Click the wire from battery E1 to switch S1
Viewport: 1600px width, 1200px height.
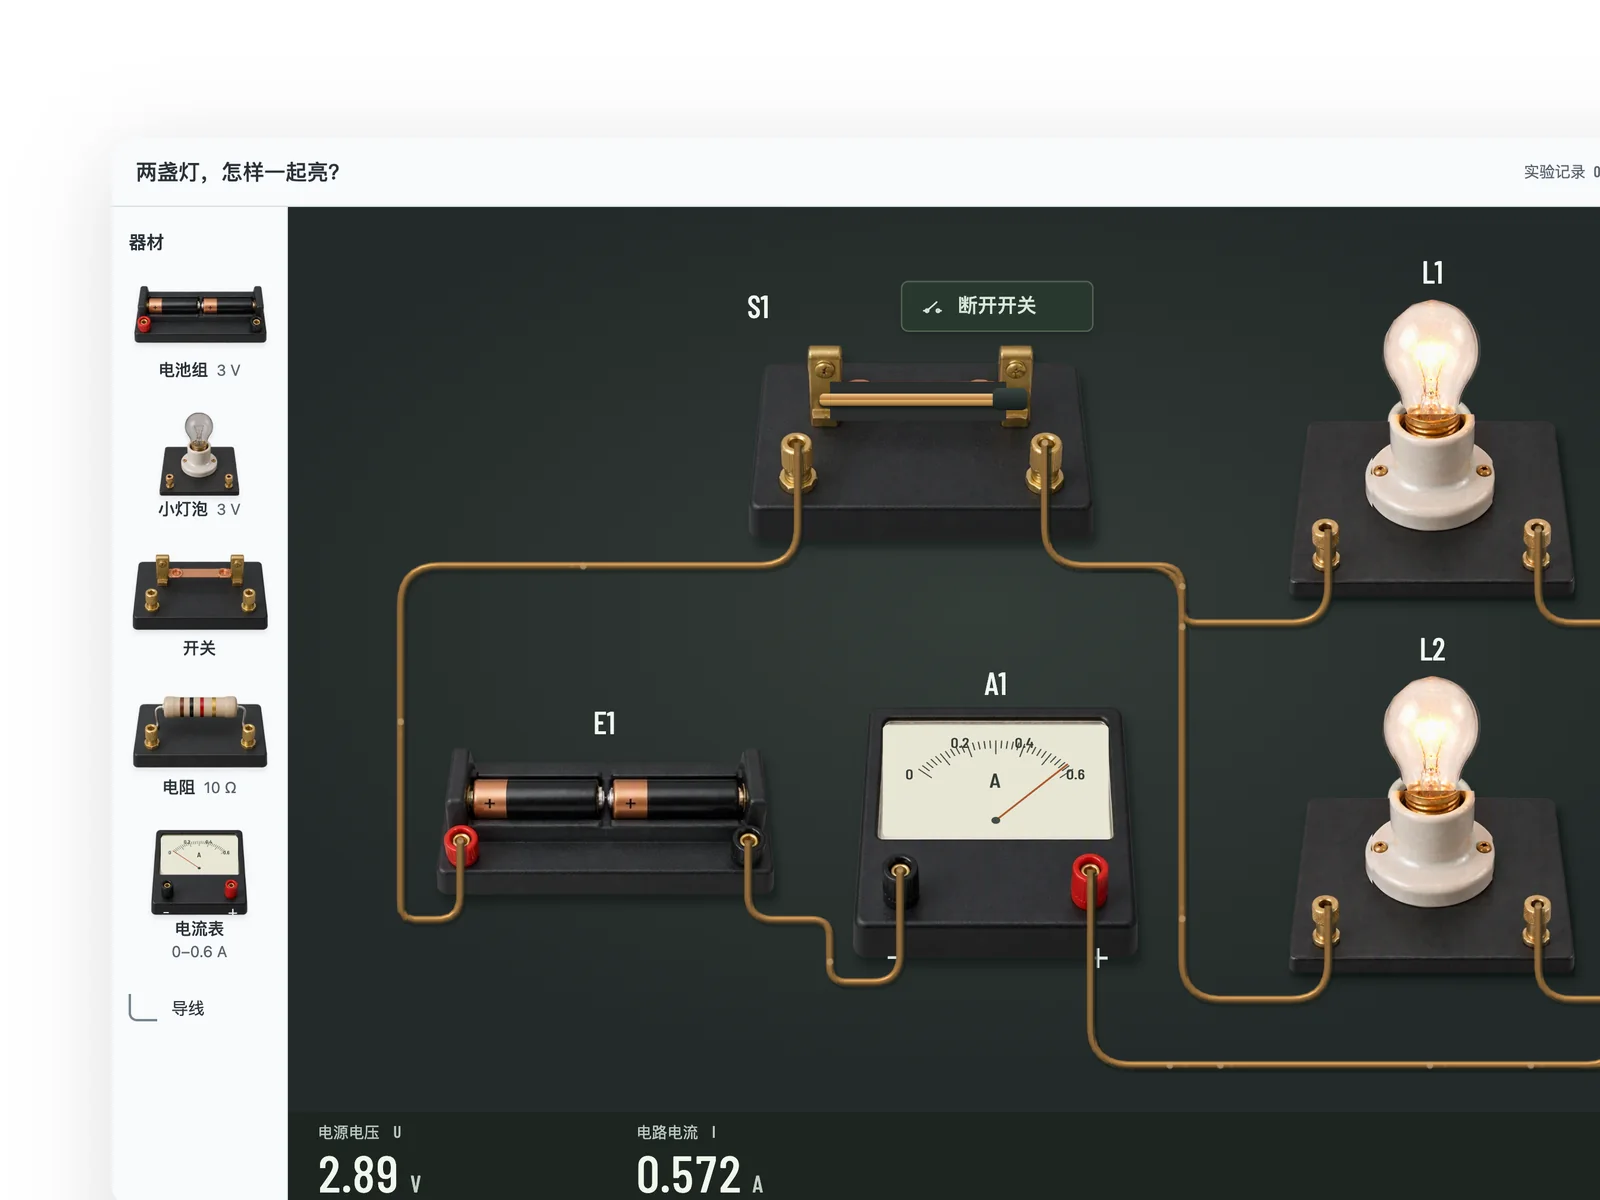tap(401, 720)
